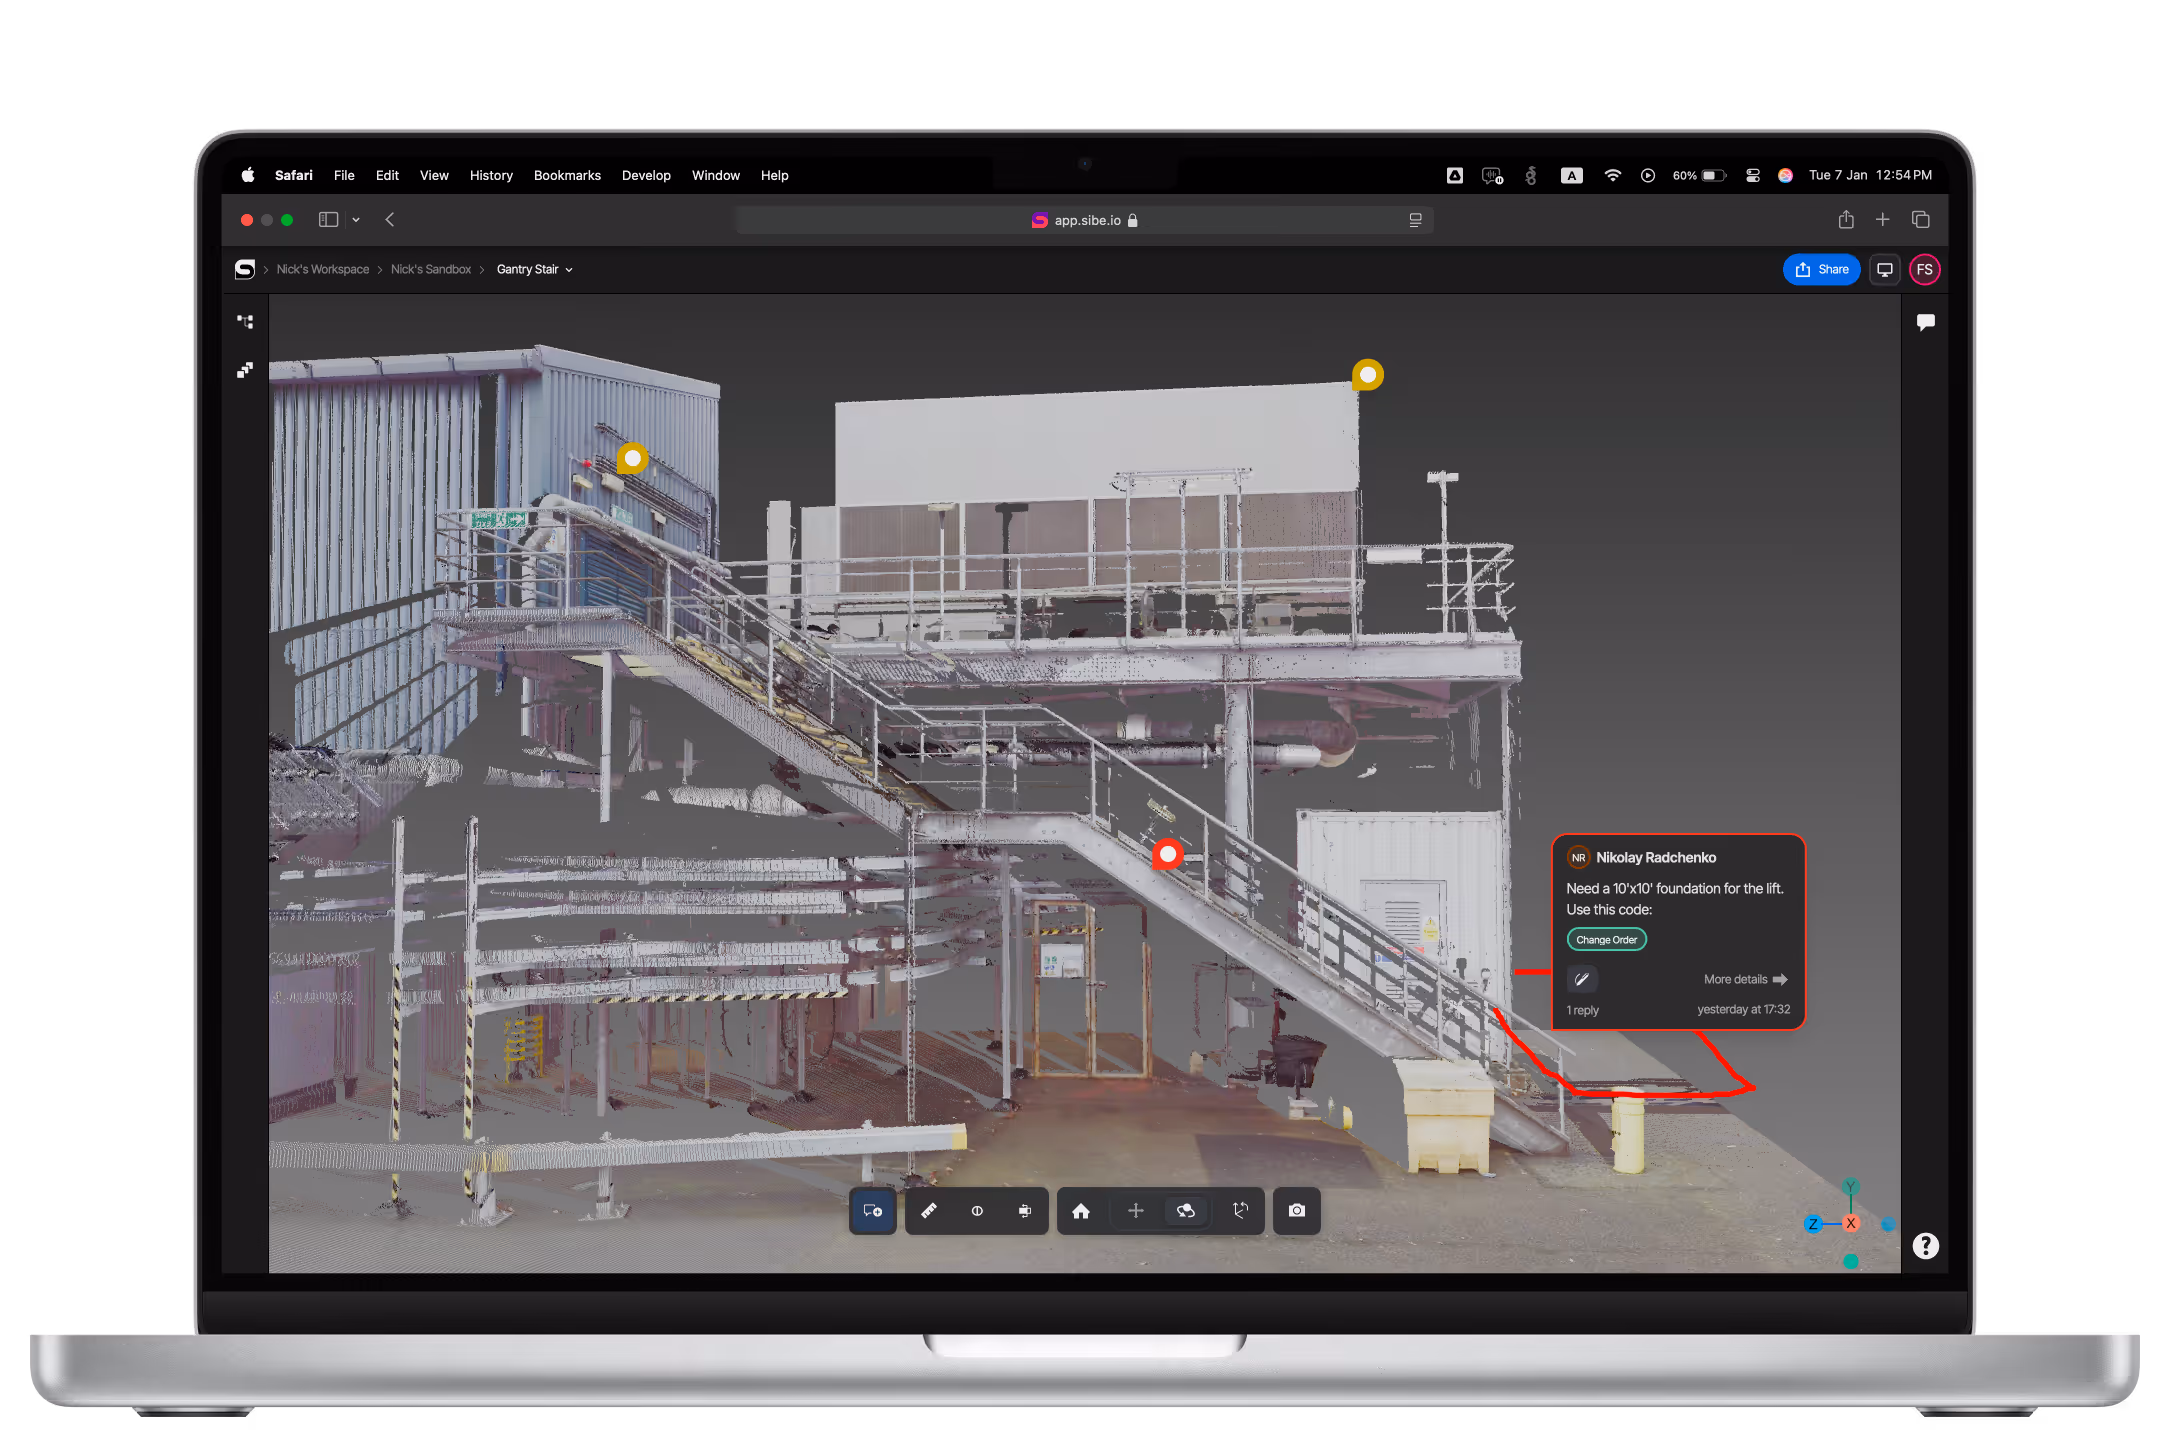Click the X axis on the gizmo

pos(1851,1224)
